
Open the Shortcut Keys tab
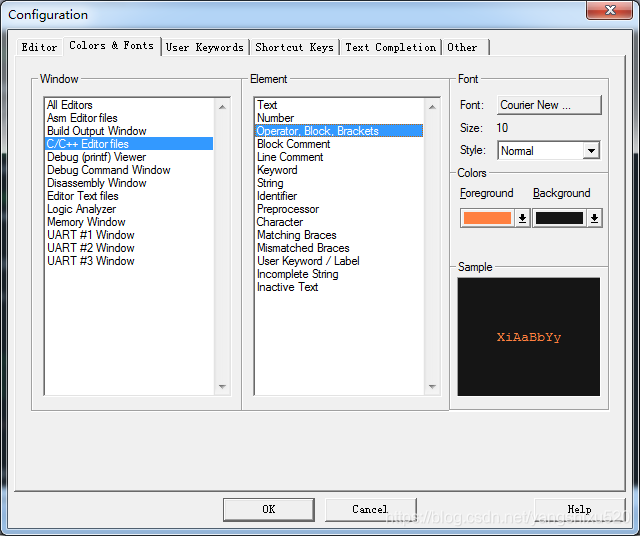point(294,47)
